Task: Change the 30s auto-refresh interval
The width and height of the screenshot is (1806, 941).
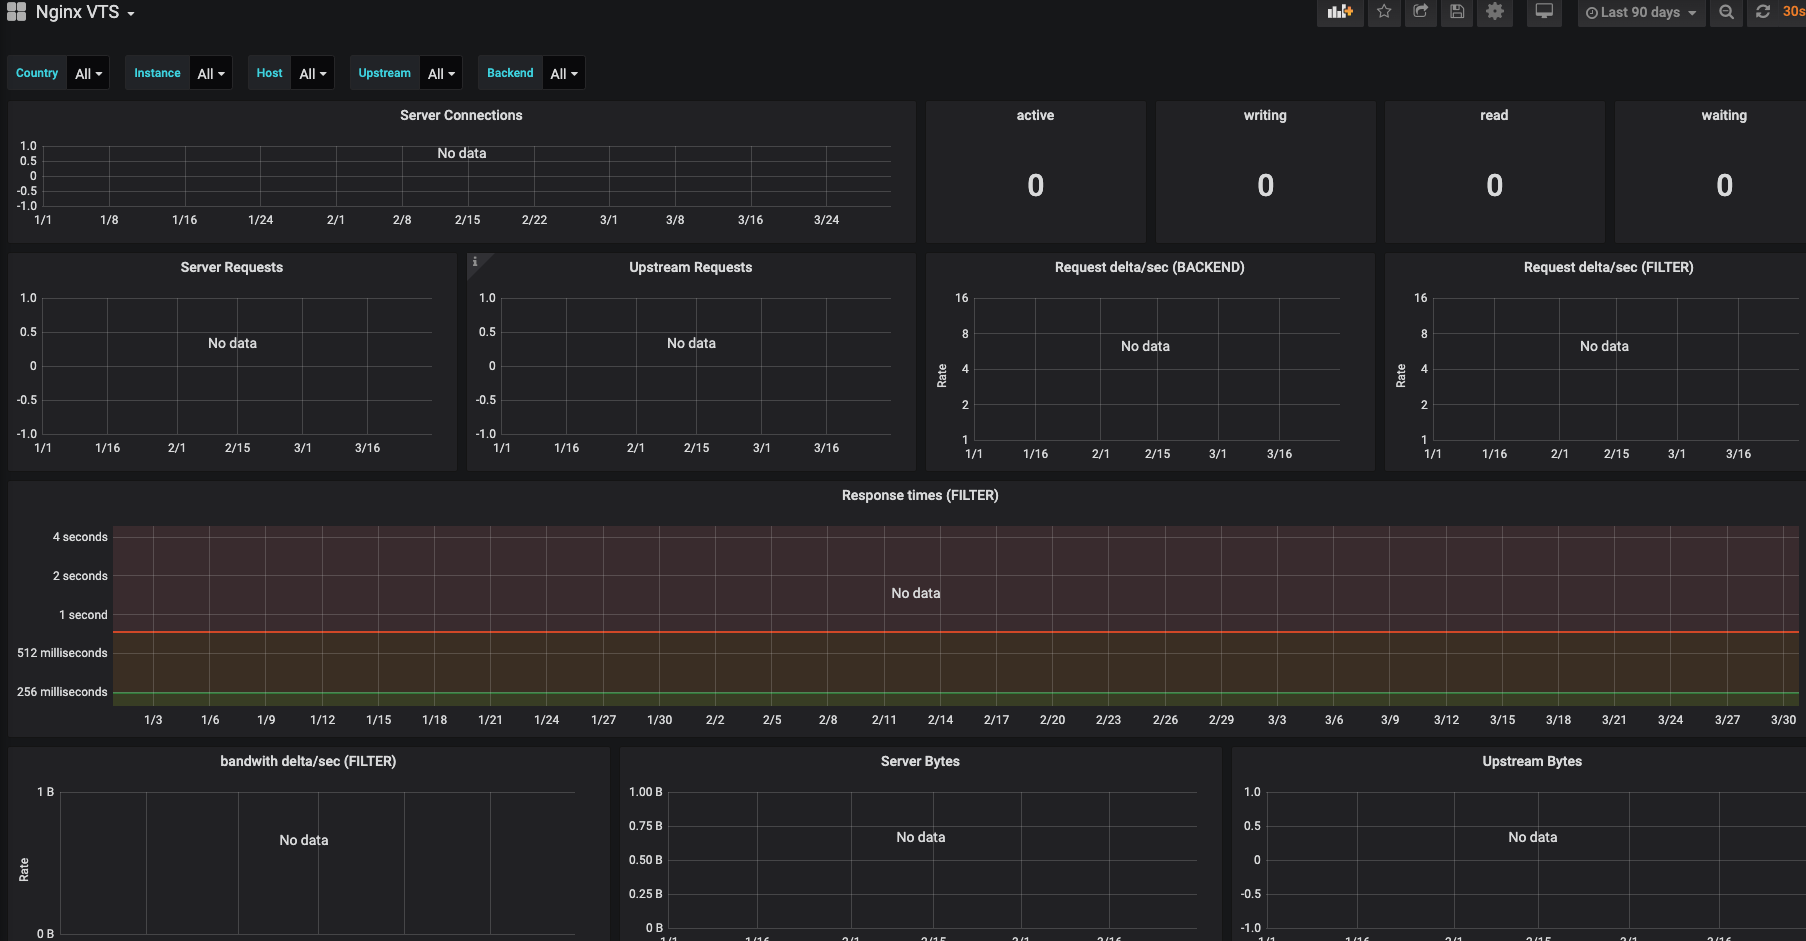Action: pos(1793,13)
